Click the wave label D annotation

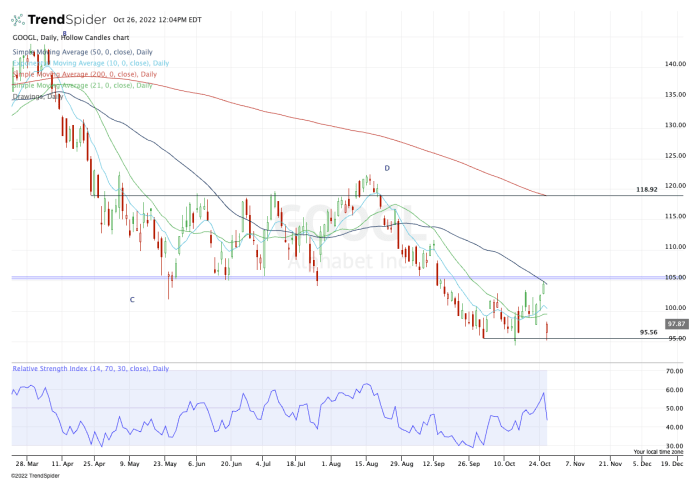(386, 168)
